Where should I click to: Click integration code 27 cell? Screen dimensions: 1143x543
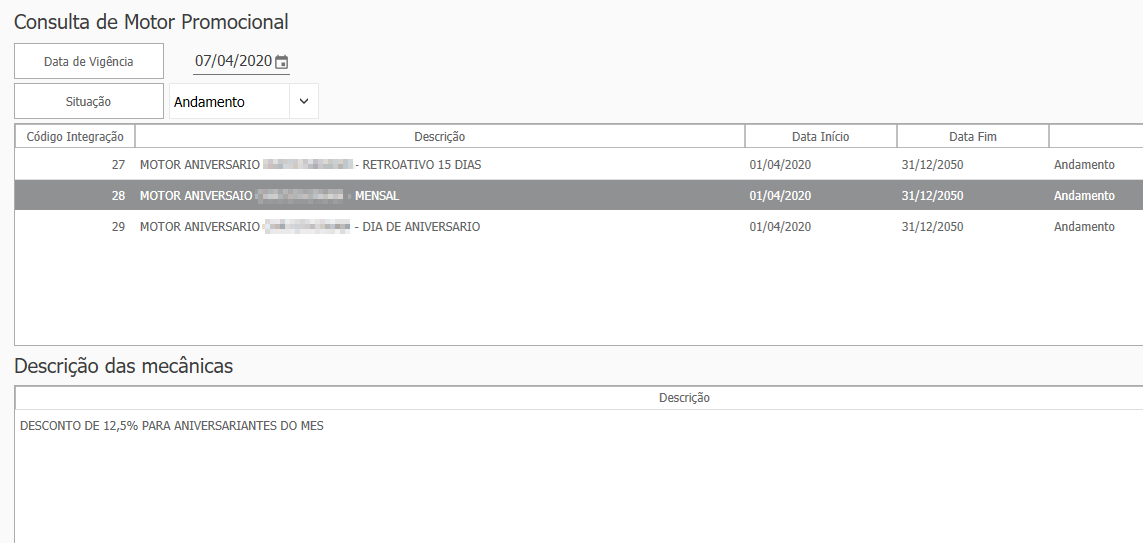[x=118, y=165]
